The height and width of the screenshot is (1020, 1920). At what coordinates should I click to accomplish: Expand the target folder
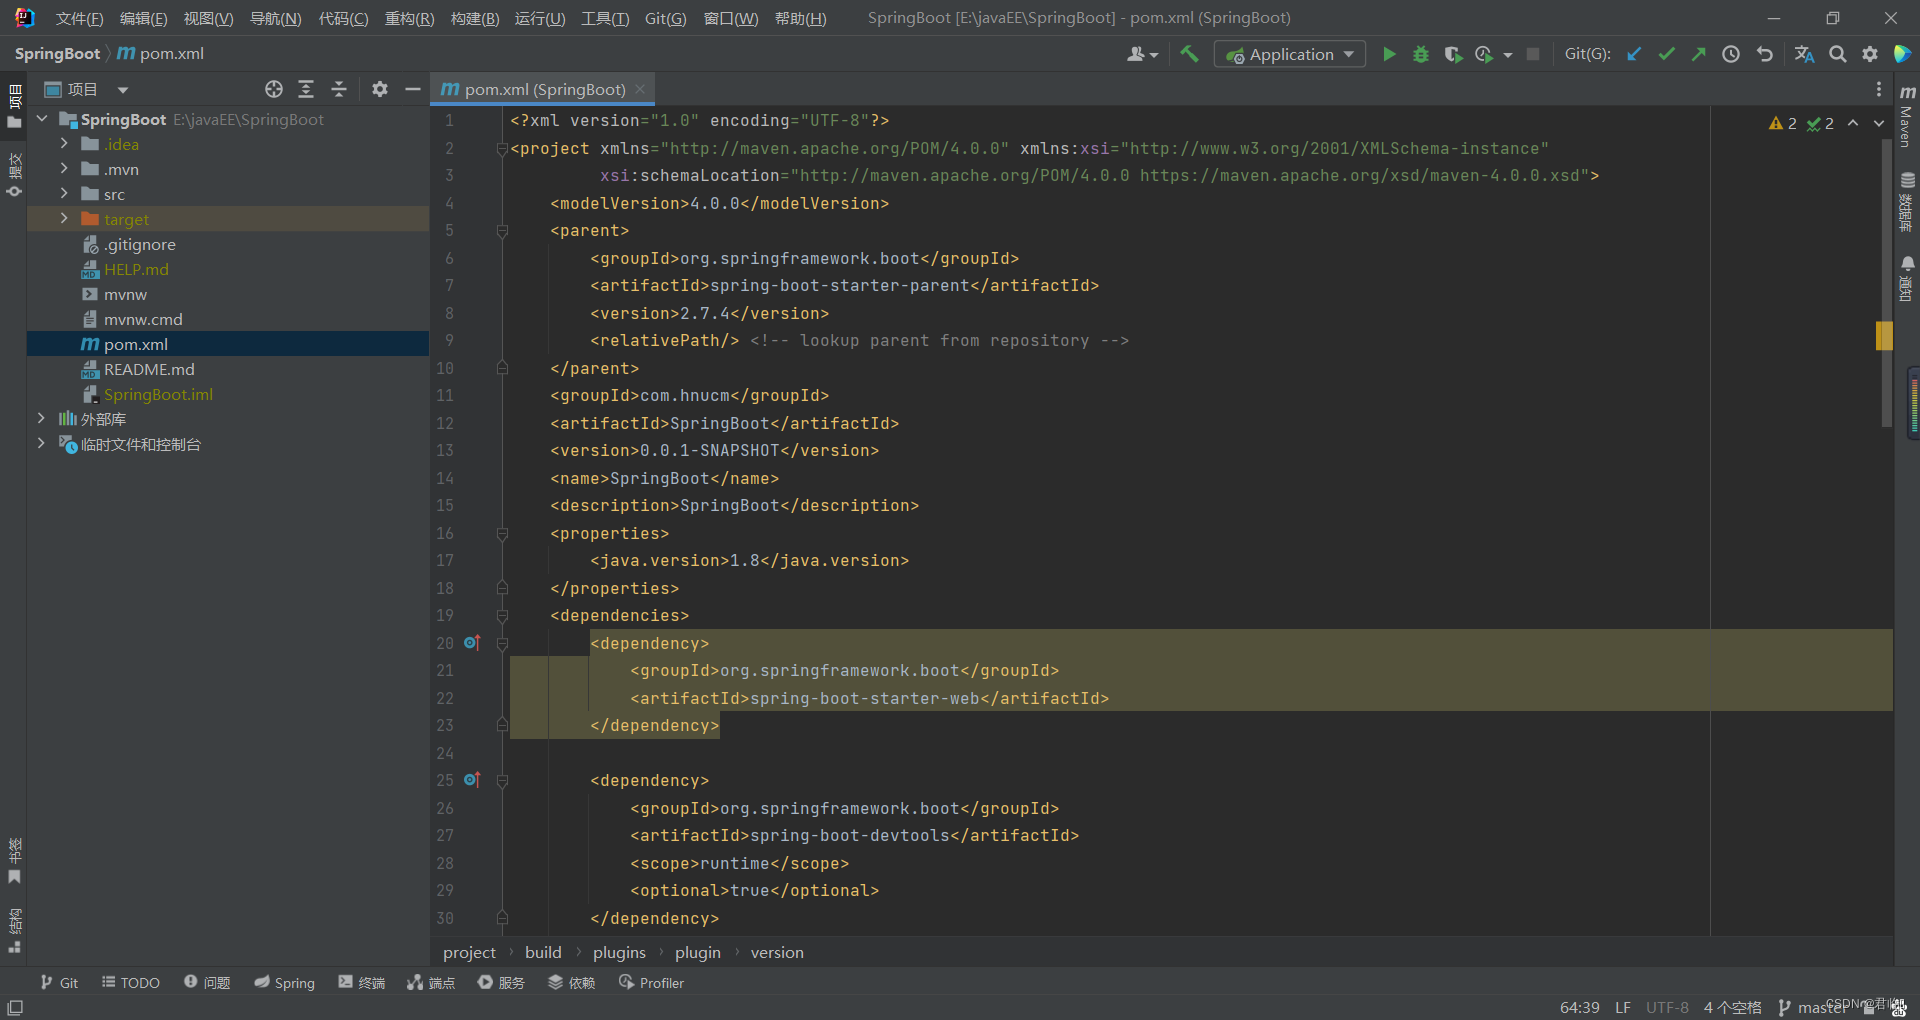click(x=64, y=219)
